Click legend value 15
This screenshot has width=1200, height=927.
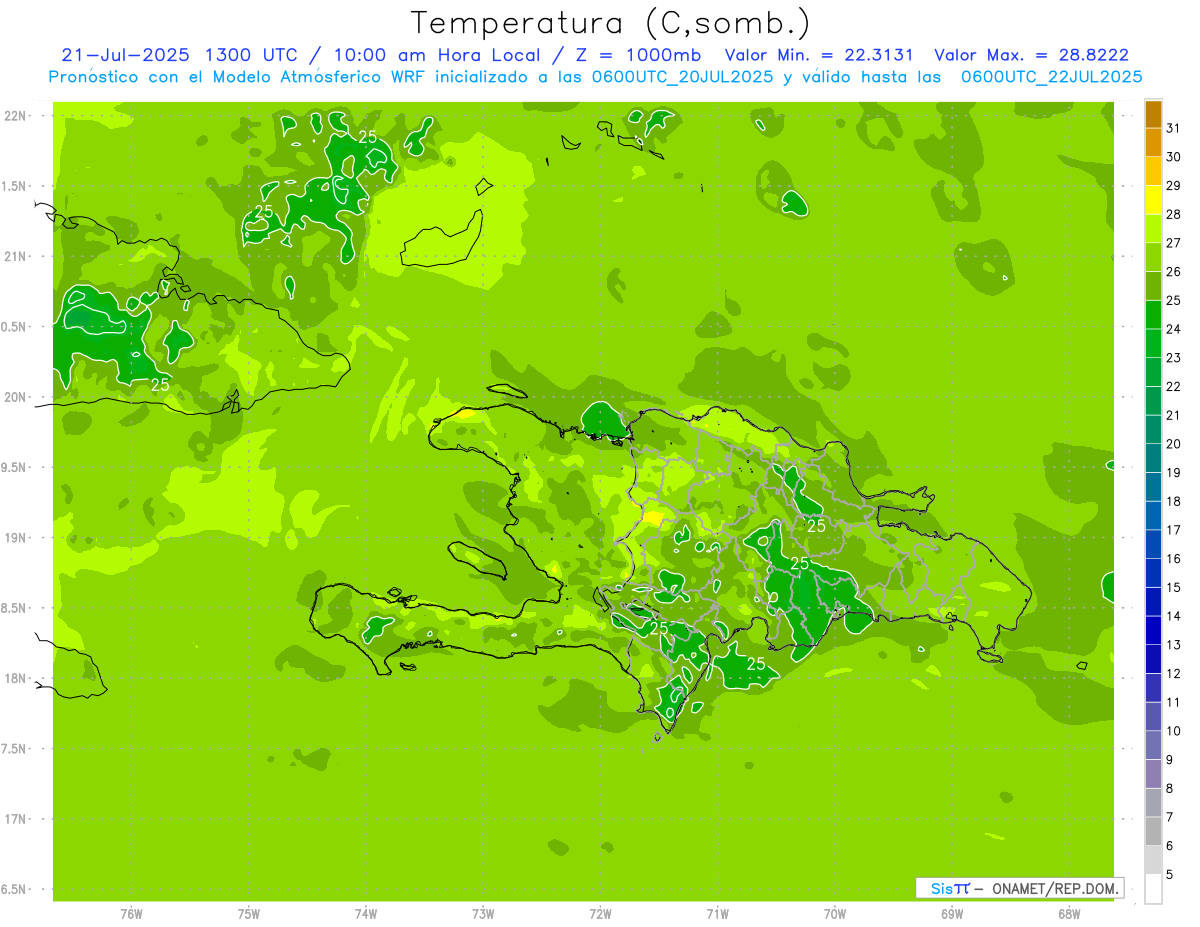(x=1174, y=588)
